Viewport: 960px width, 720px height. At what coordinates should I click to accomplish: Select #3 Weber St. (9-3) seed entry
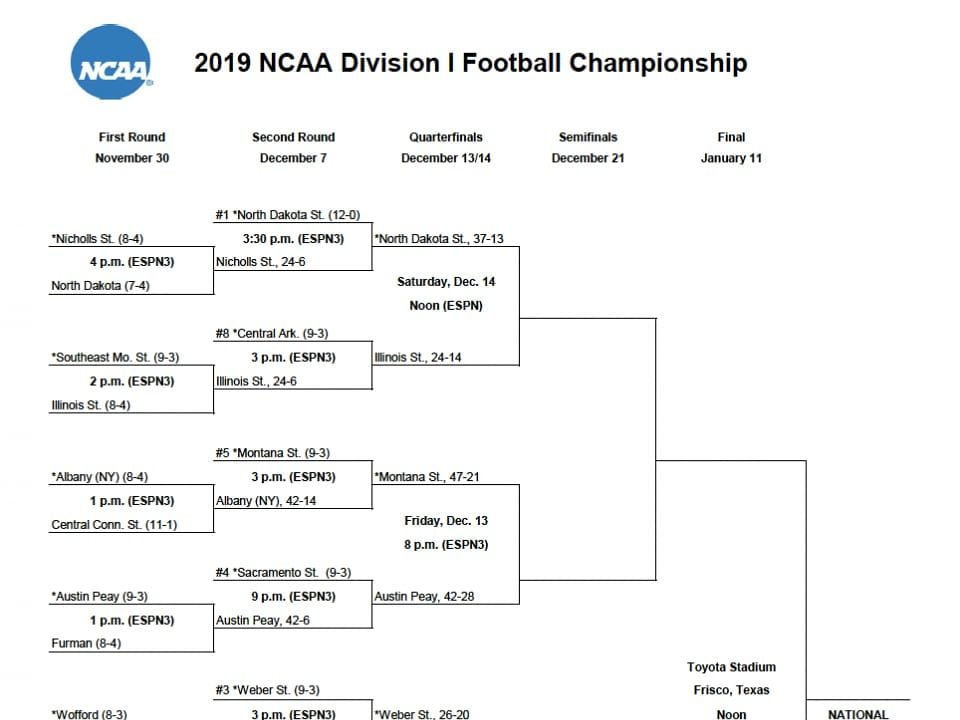tap(268, 690)
